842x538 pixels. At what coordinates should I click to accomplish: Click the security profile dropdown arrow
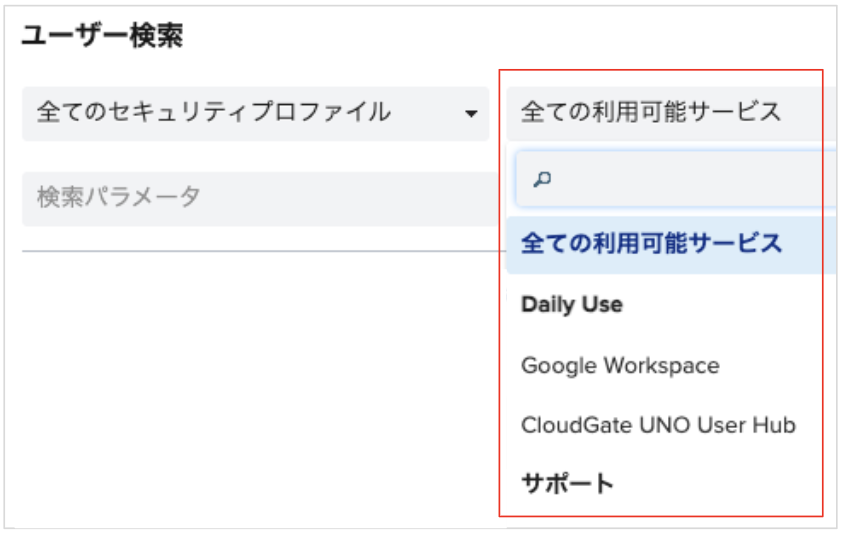471,114
